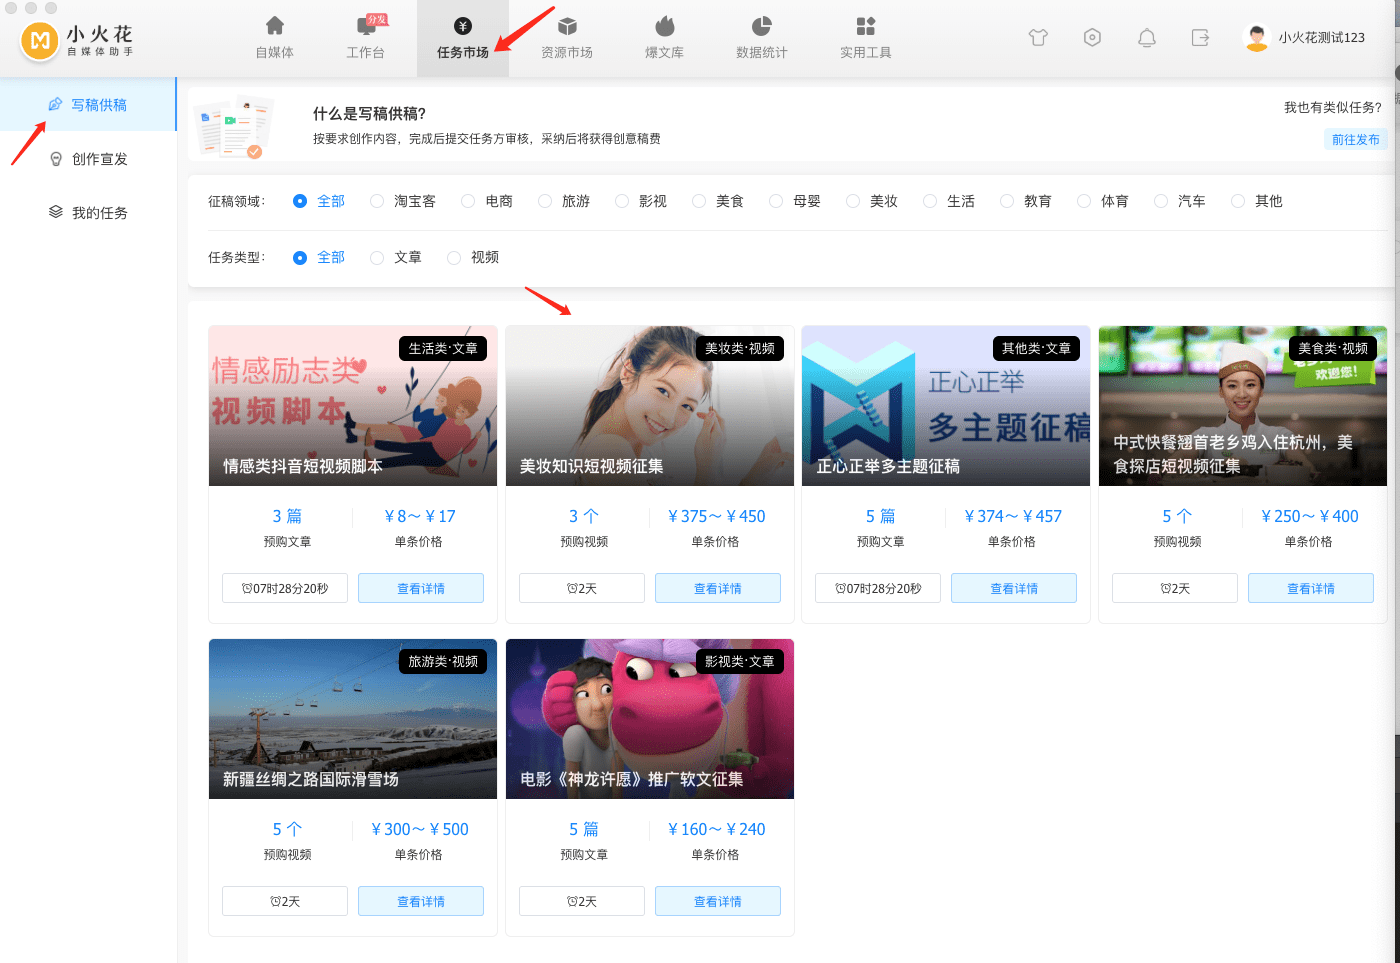This screenshot has width=1400, height=963.
Task: View details of 情感类抖音短视频脚本
Action: click(x=421, y=588)
